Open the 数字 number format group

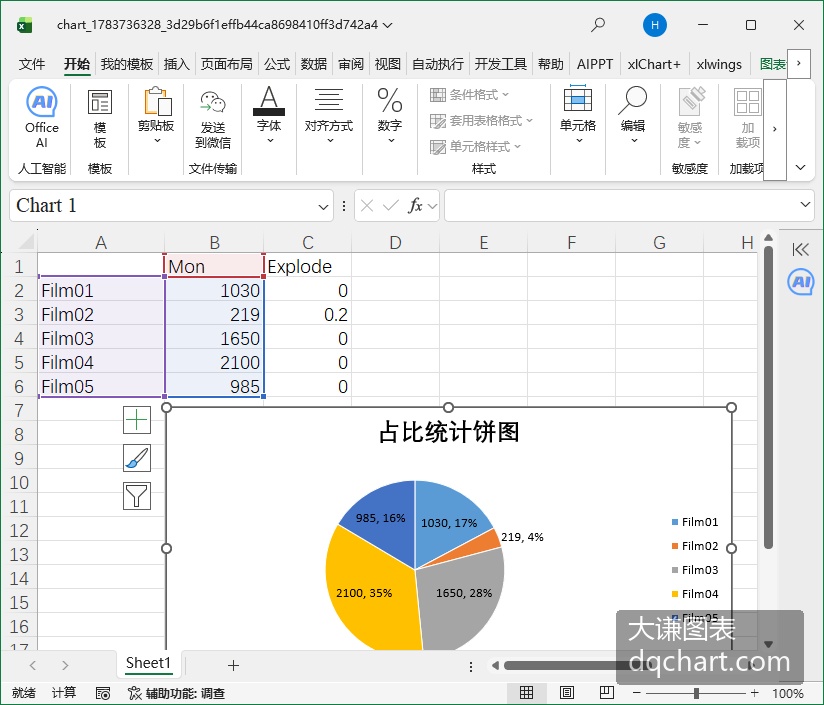click(390, 115)
